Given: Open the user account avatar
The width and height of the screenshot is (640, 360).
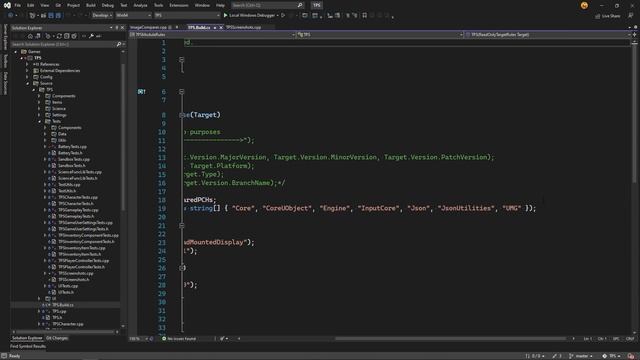Looking at the screenshot, I should point(584,5).
